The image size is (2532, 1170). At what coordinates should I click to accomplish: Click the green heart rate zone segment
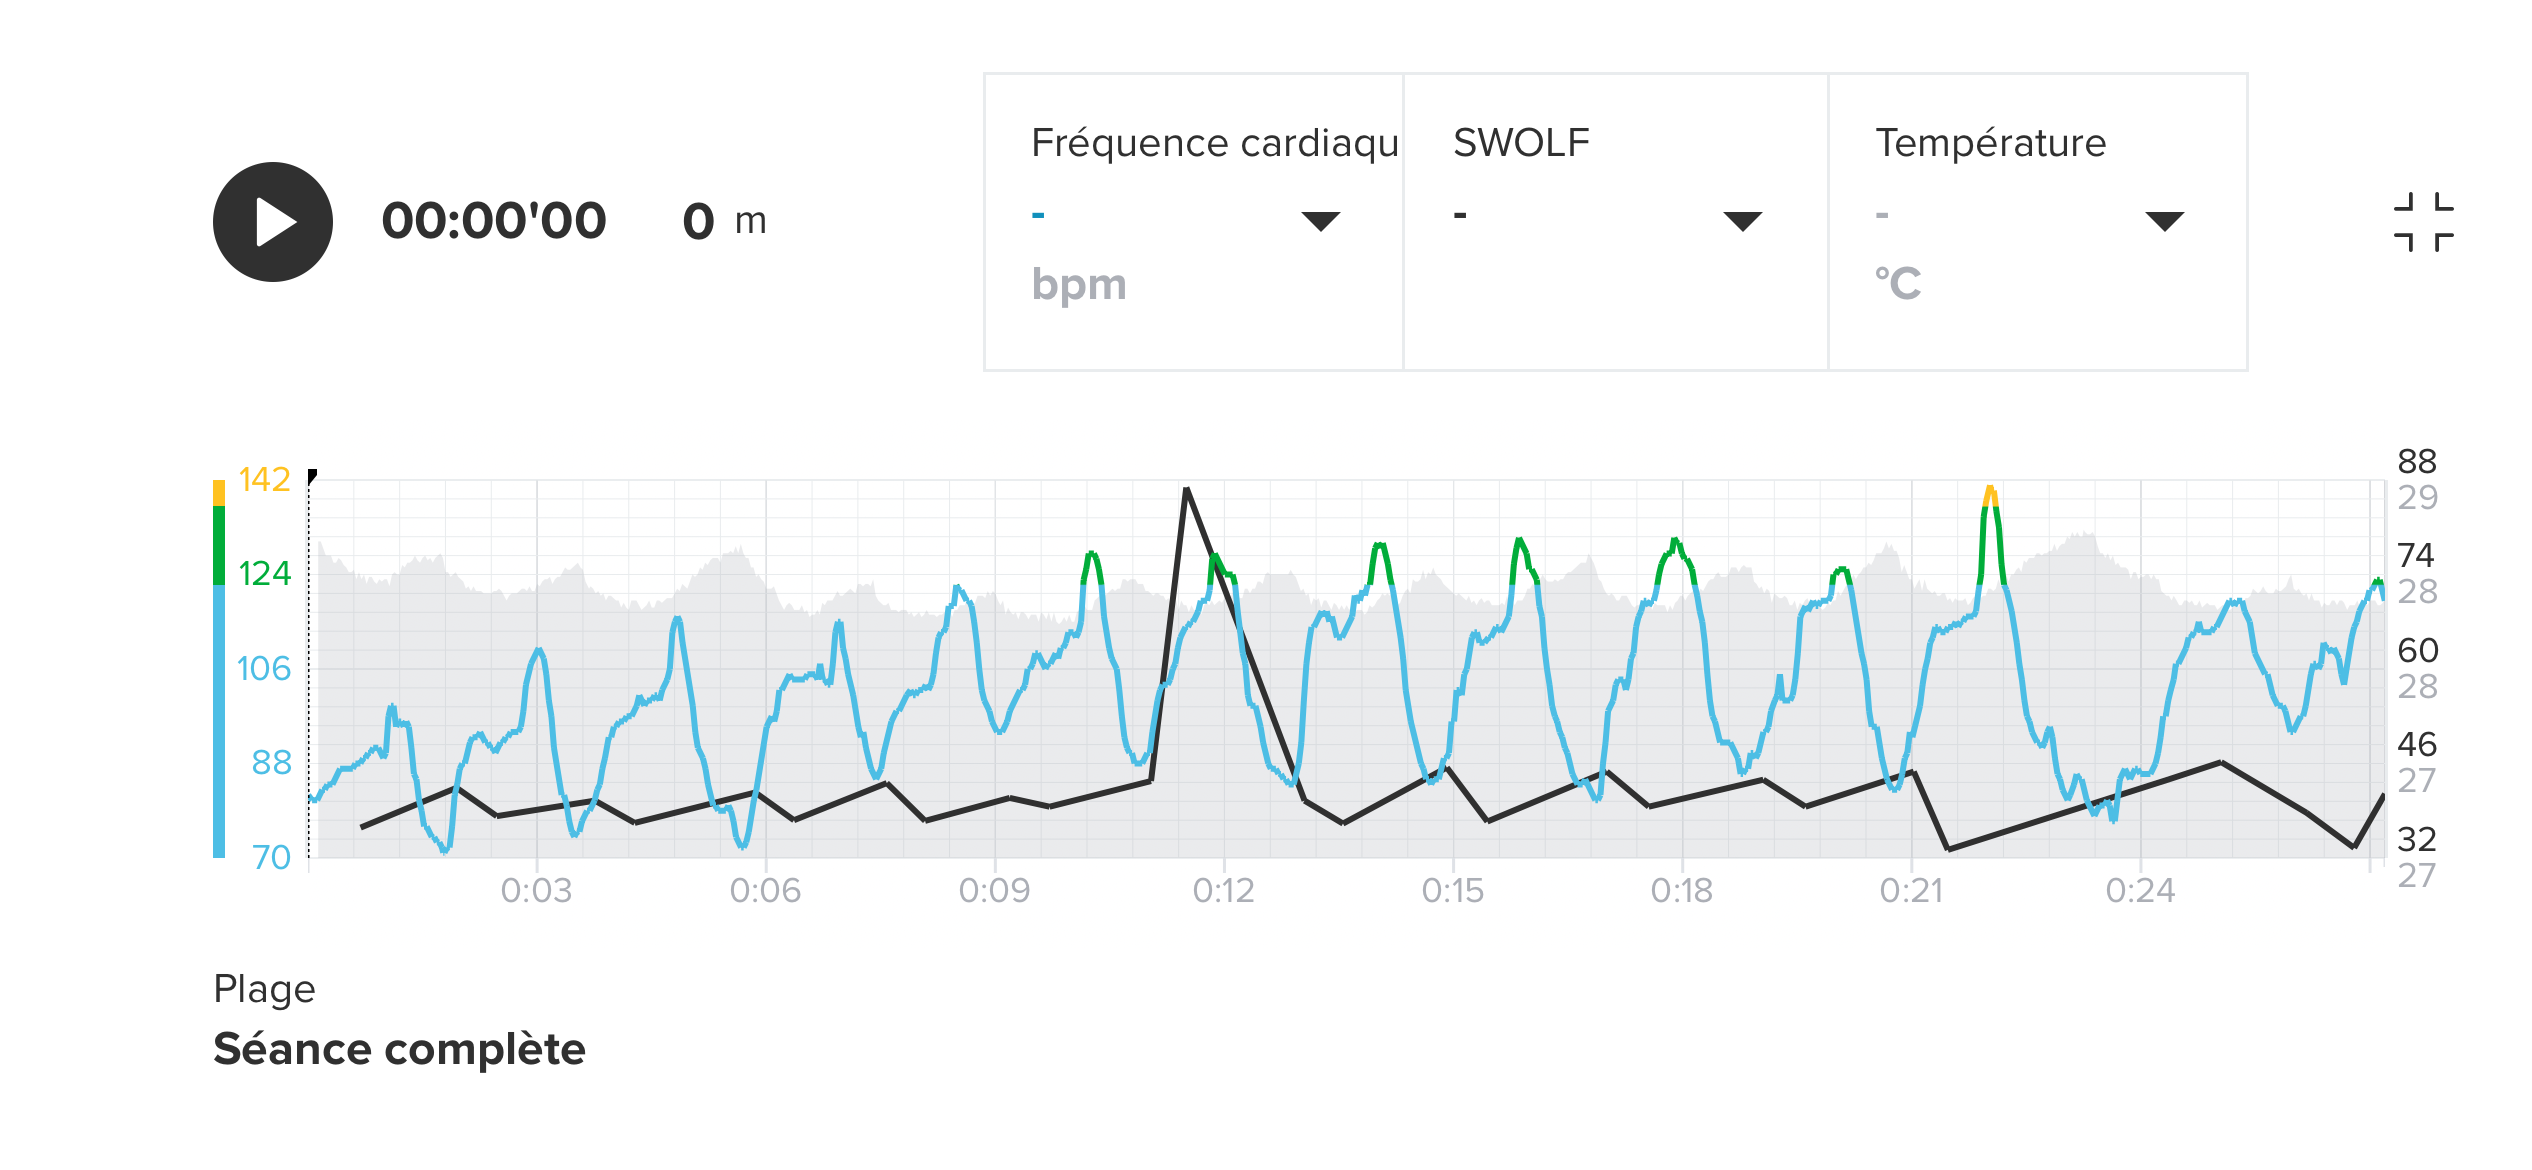[219, 545]
